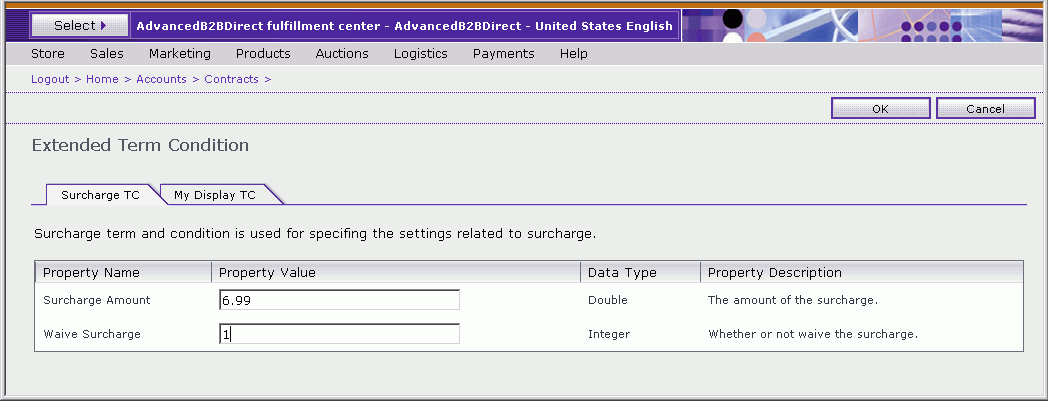Return to Contracts via the breadcrumb
Viewport: 1048px width, 401px height.
tap(231, 79)
